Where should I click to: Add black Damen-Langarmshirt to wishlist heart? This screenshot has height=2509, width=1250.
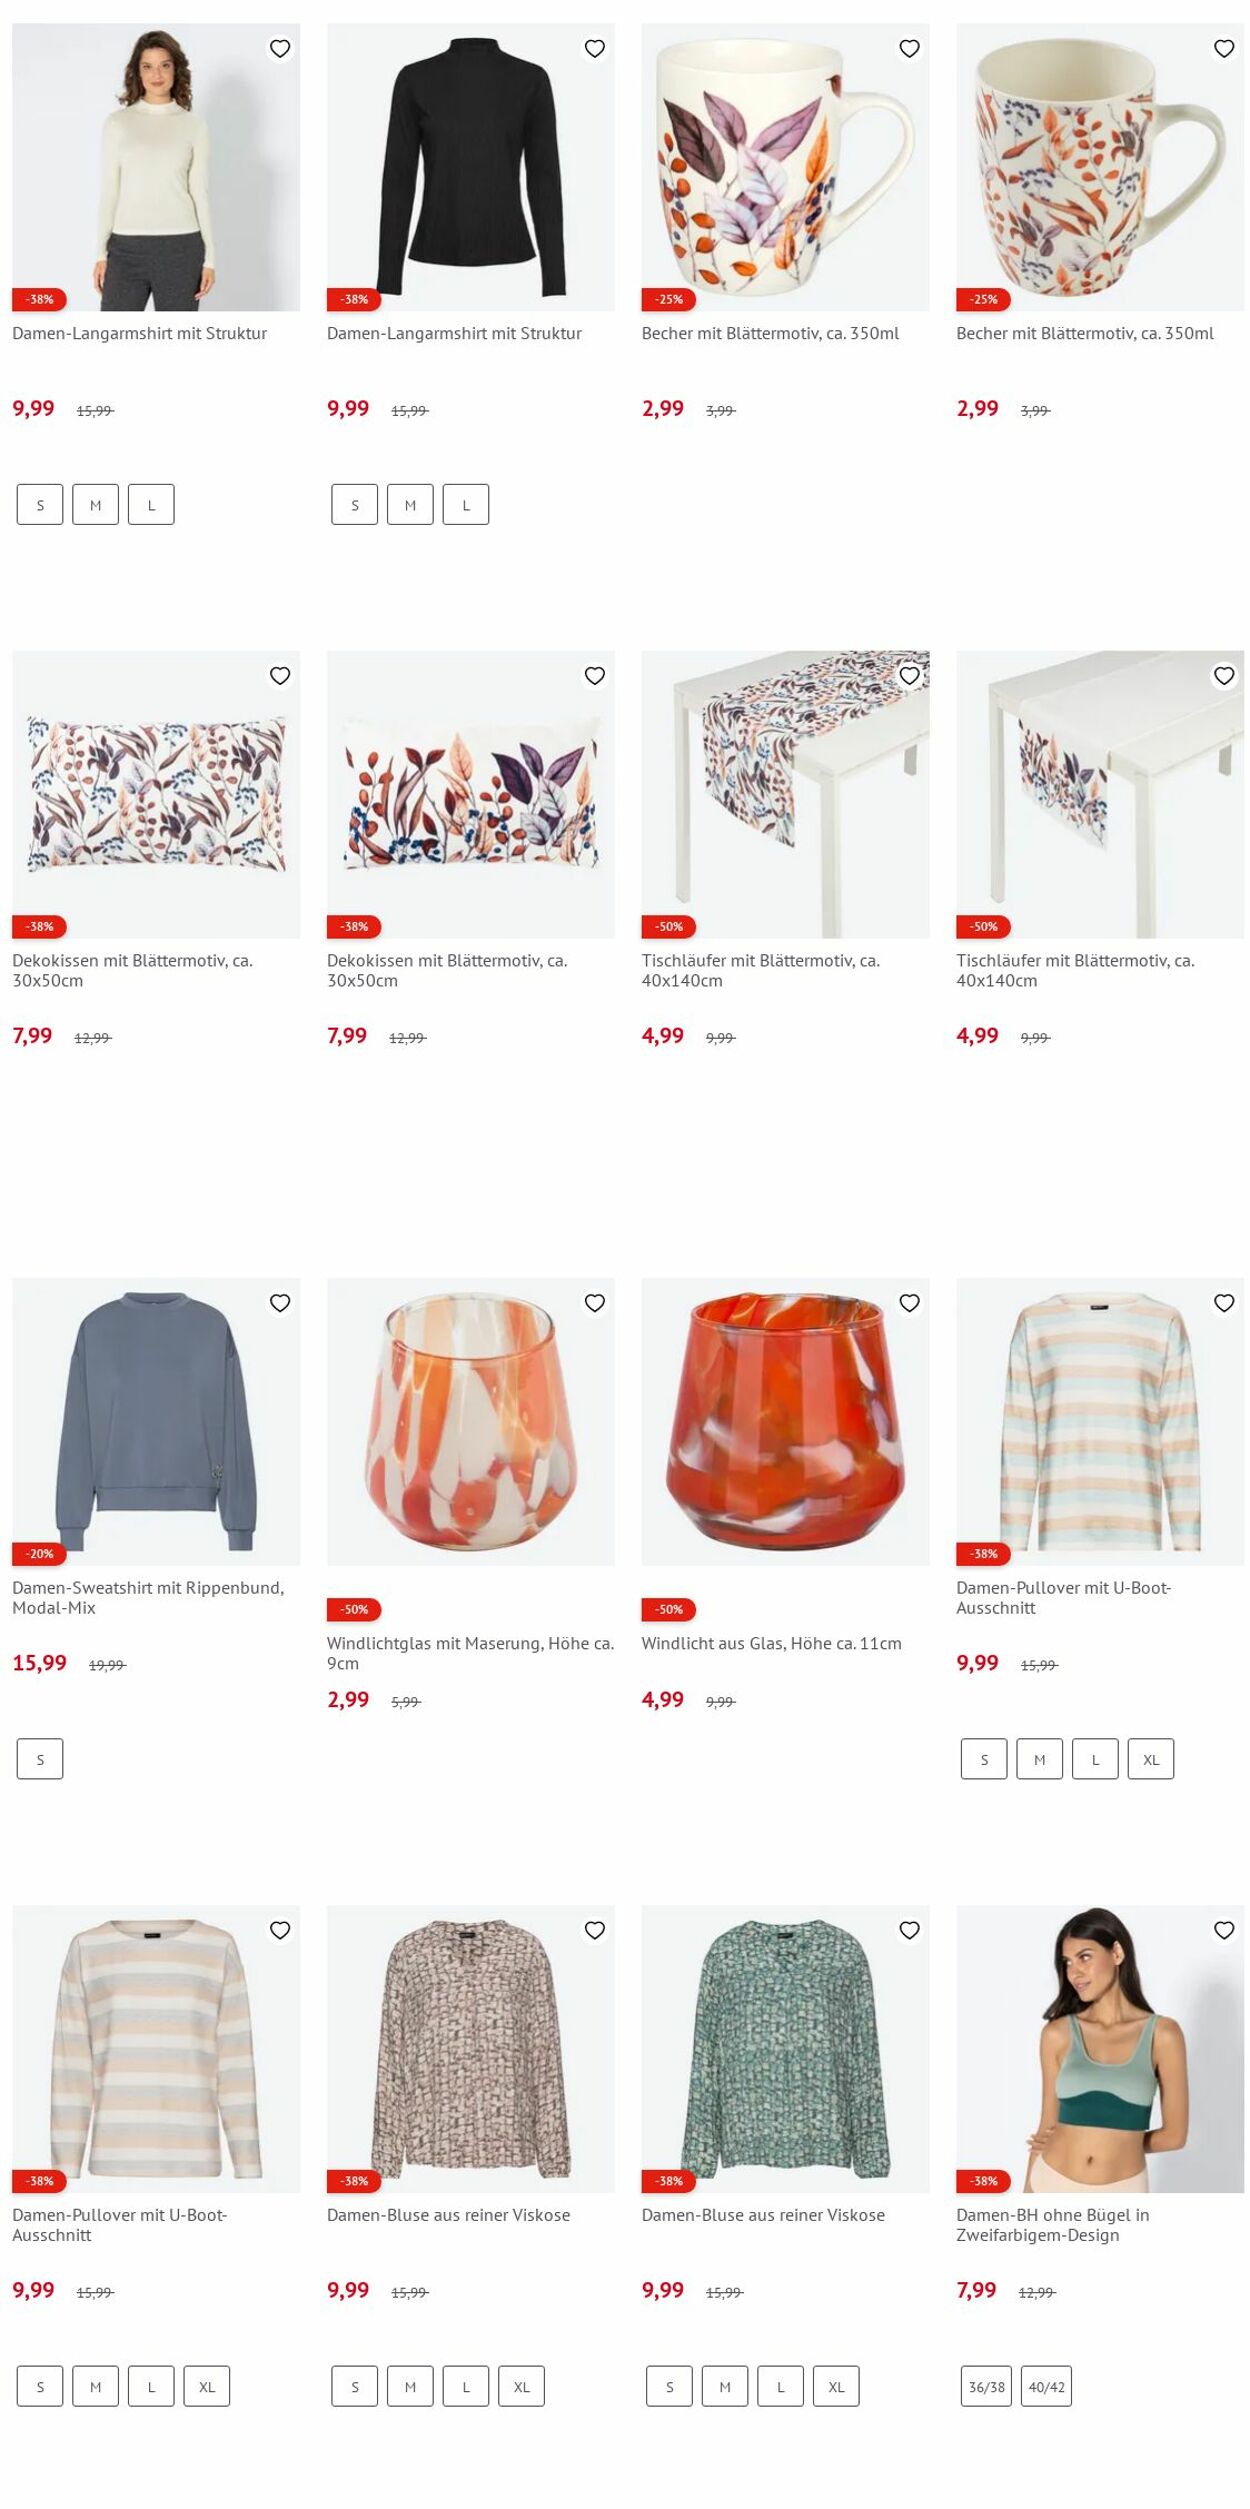click(595, 48)
